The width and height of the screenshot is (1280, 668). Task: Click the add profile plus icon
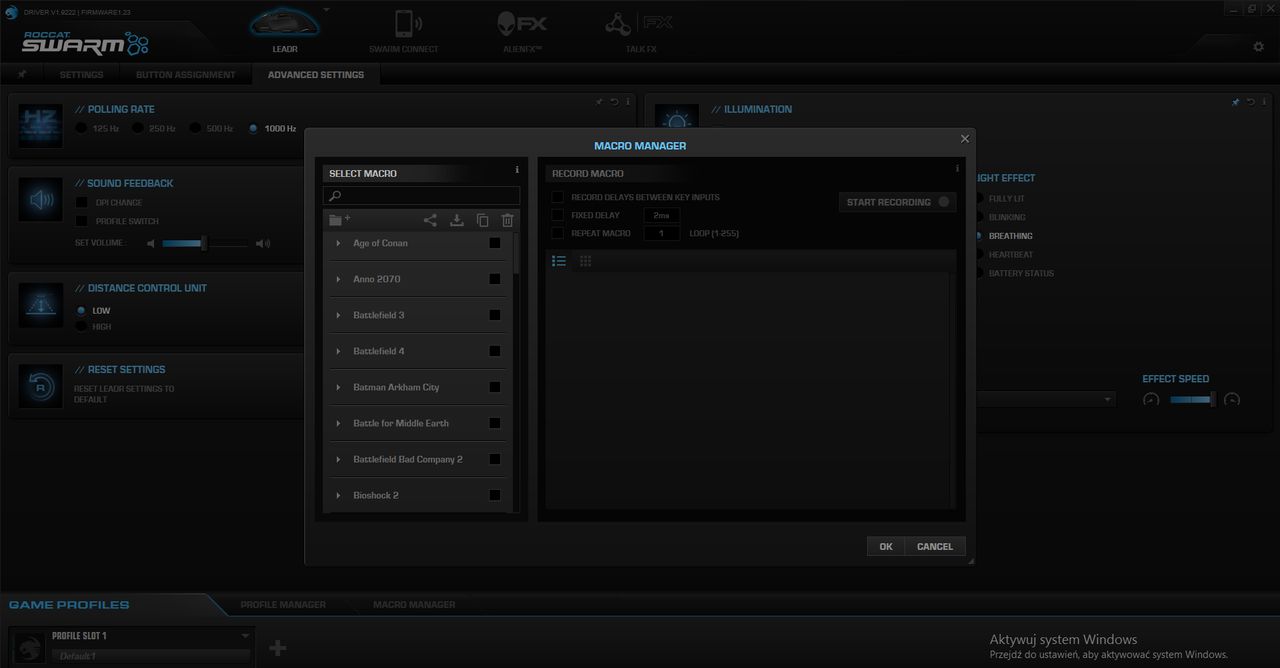(x=278, y=648)
